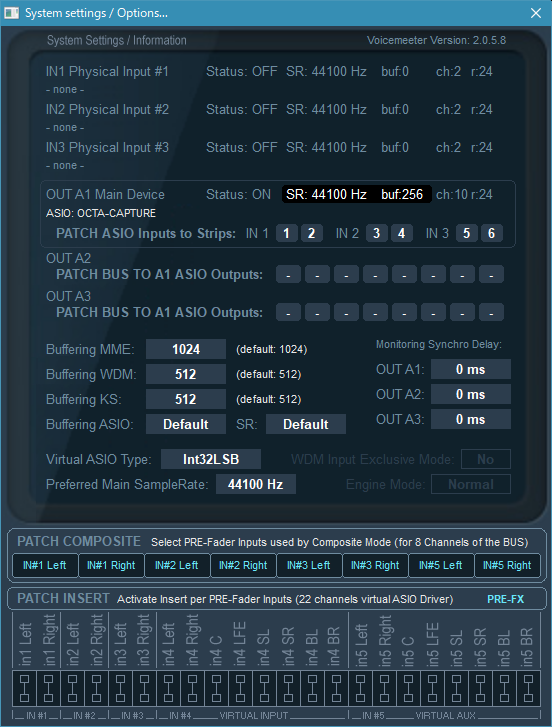Select composite patch IN#1 Left
This screenshot has height=727, width=552.
tap(45, 565)
